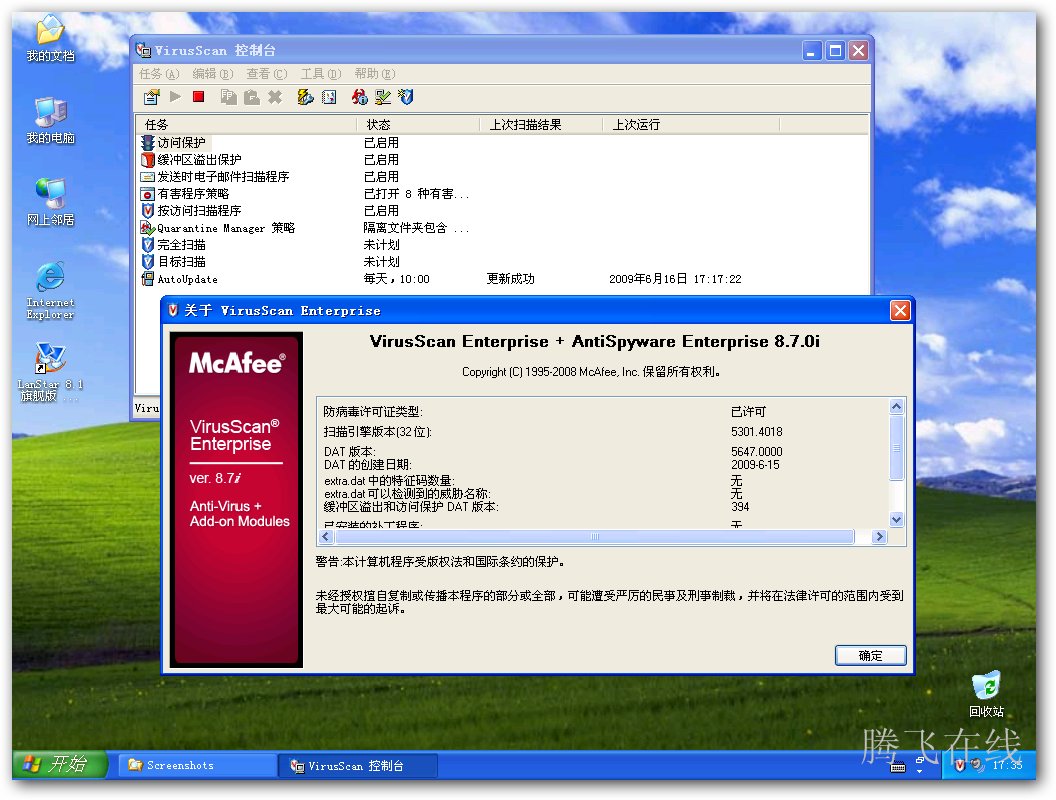Screen dimensions: 1056x800
Task: Select the 完全扫描 full scan task
Action: click(181, 245)
